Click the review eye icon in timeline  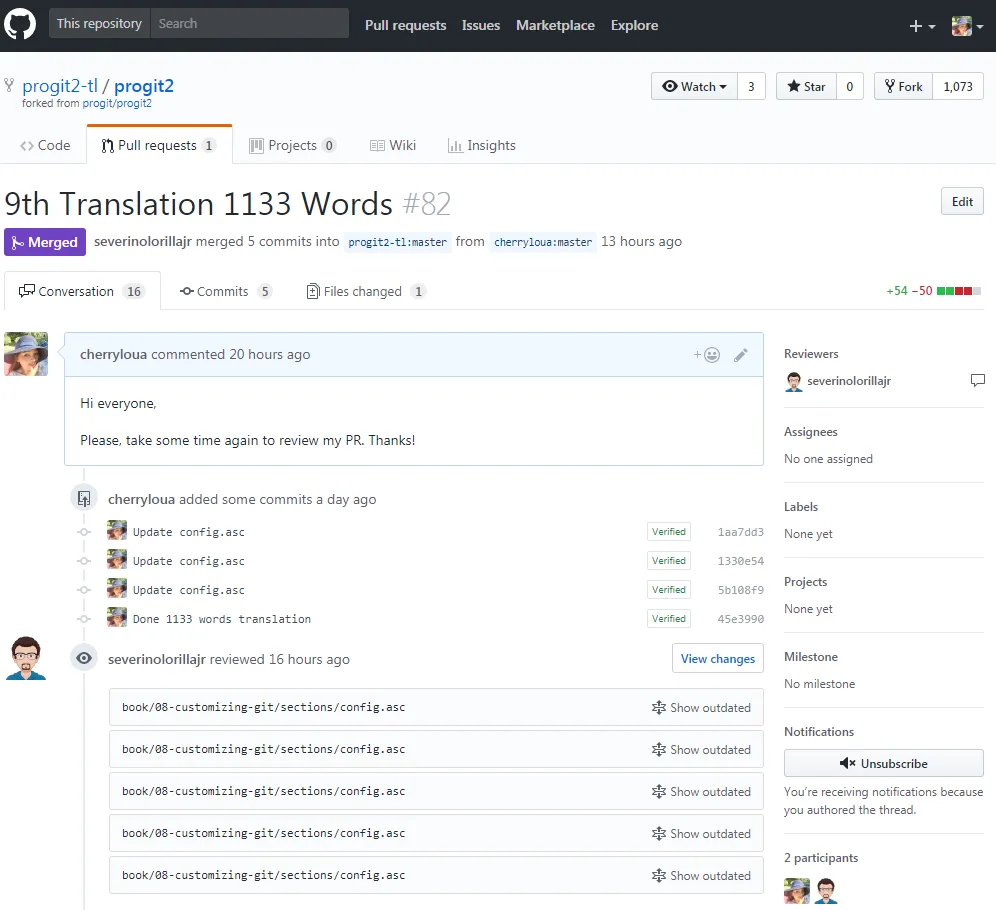[84, 659]
